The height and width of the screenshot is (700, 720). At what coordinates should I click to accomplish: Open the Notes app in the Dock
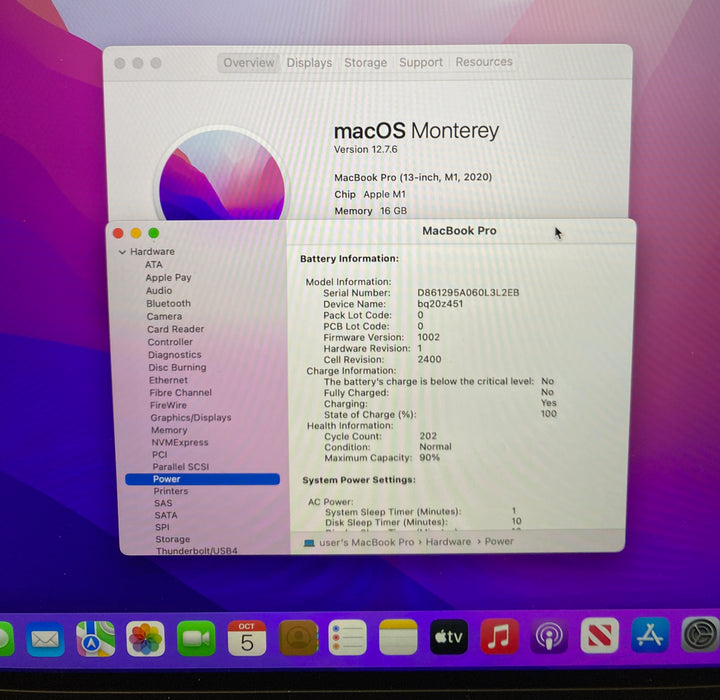tap(398, 637)
